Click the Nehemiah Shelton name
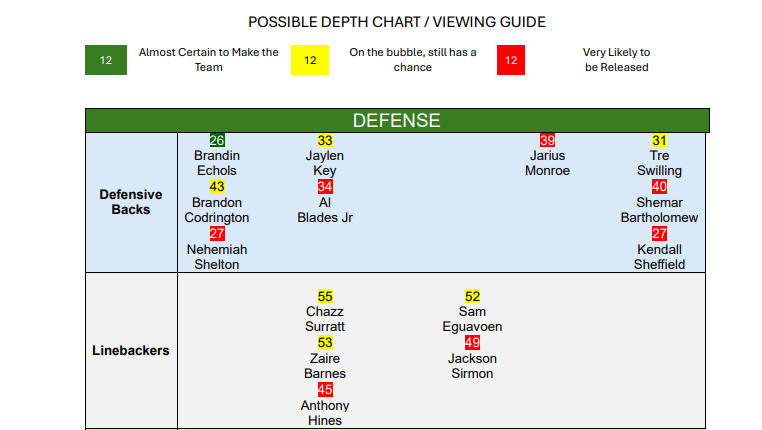Image resolution: width=762 pixels, height=430 pixels. 217,257
